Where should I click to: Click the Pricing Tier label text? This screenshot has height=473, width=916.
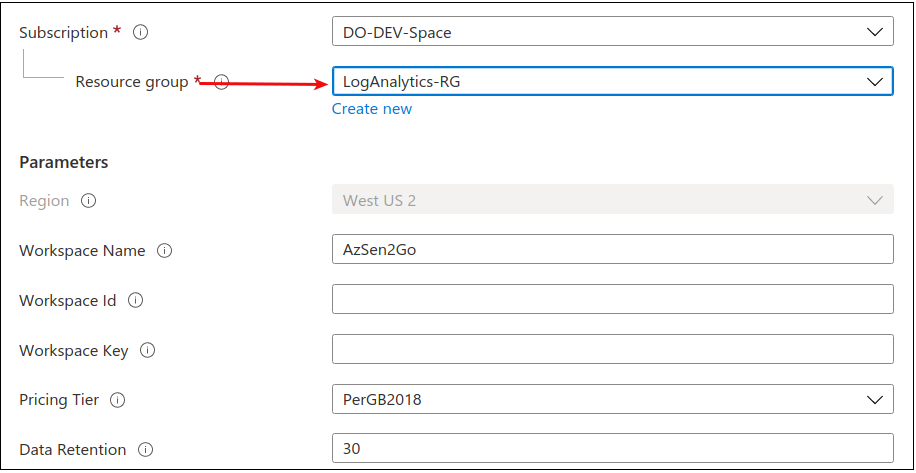59,400
